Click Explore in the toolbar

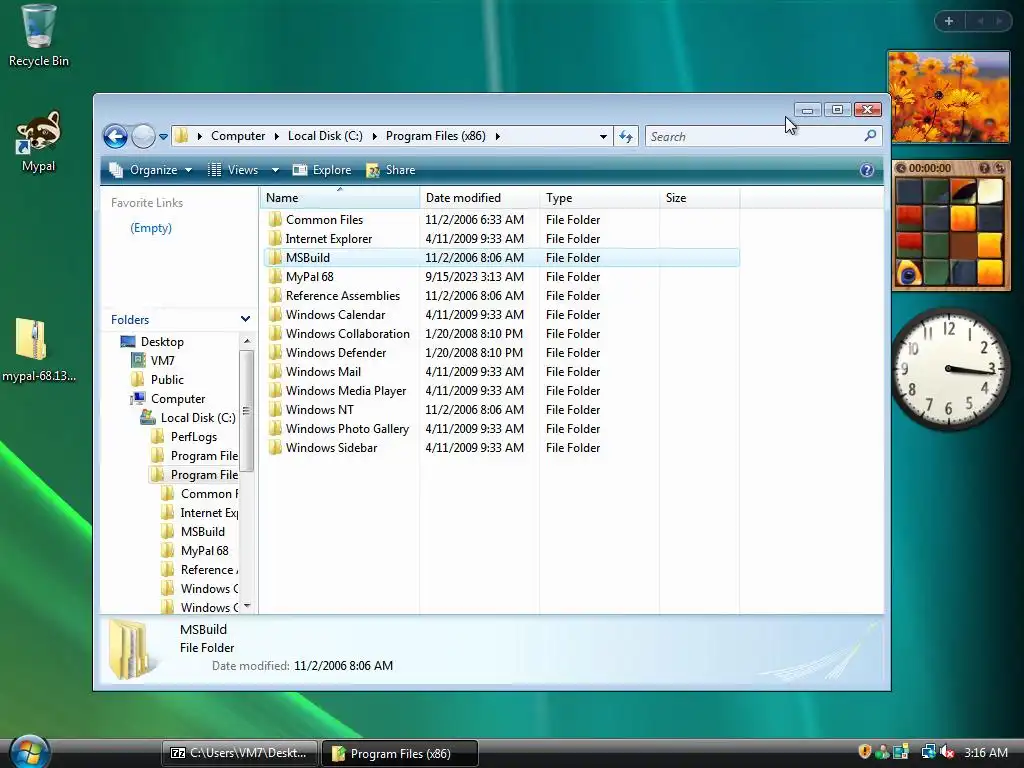click(322, 170)
